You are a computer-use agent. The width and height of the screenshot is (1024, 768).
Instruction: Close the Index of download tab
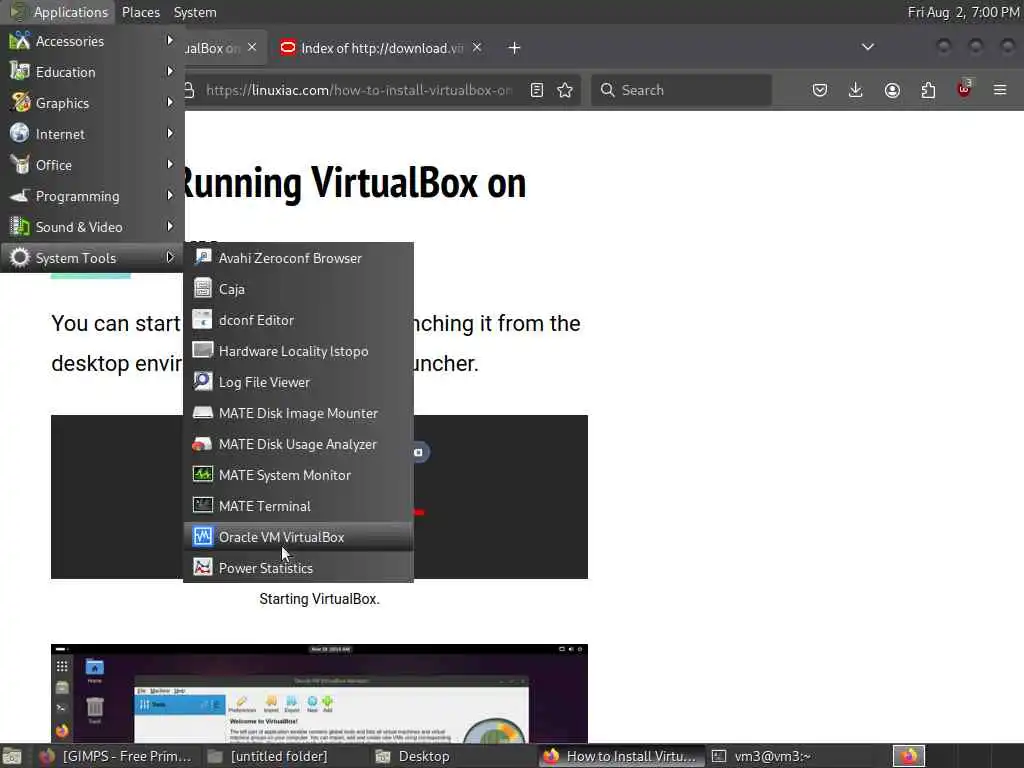coord(477,47)
